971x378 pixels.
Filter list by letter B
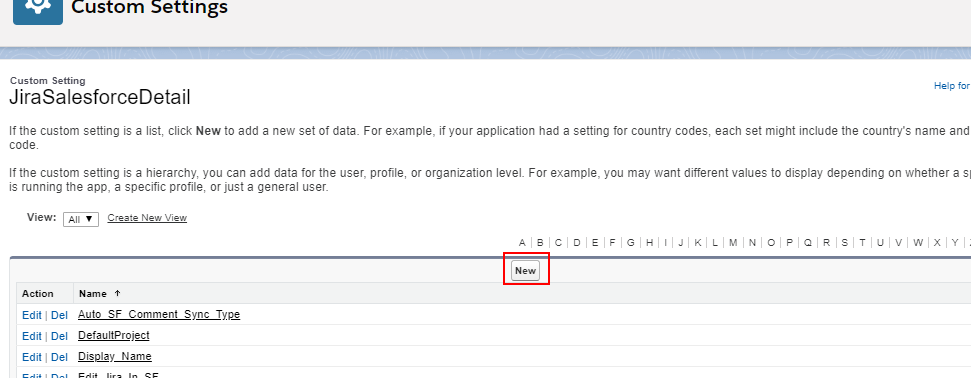coord(540,242)
